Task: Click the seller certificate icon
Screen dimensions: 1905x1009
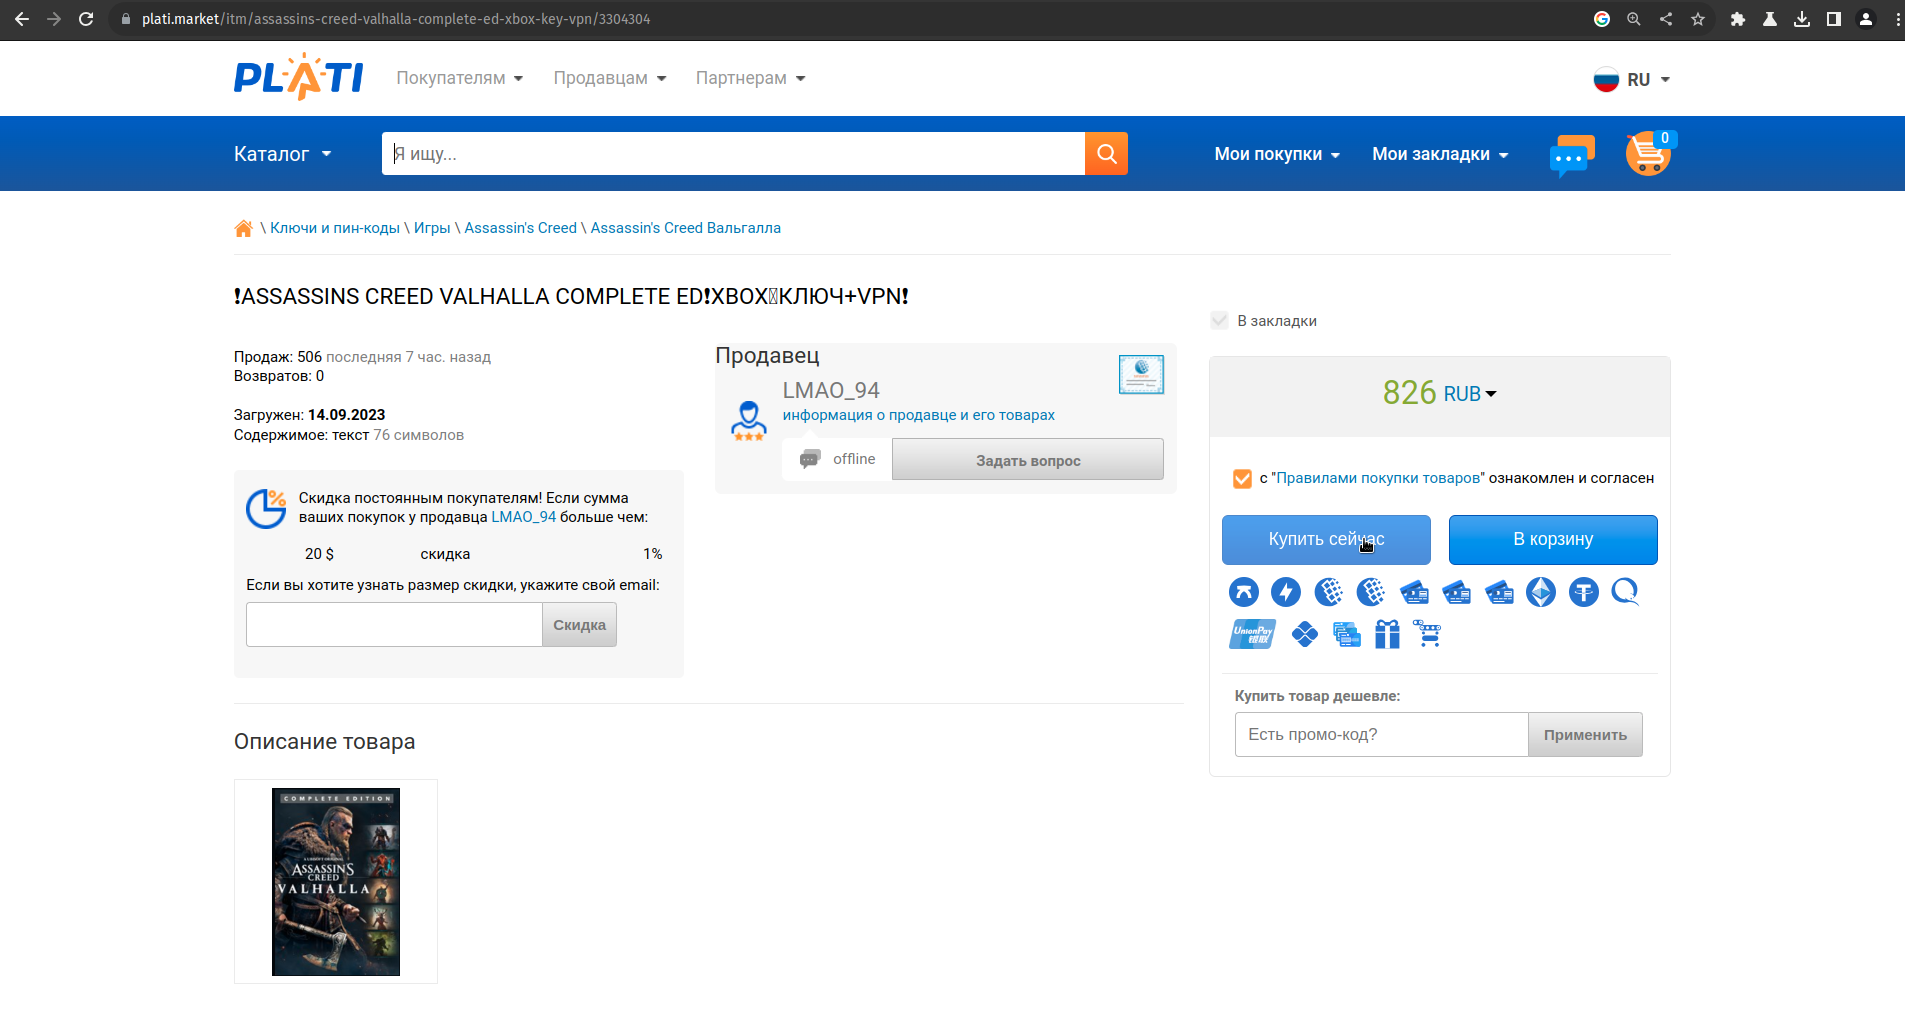Action: click(x=1141, y=374)
